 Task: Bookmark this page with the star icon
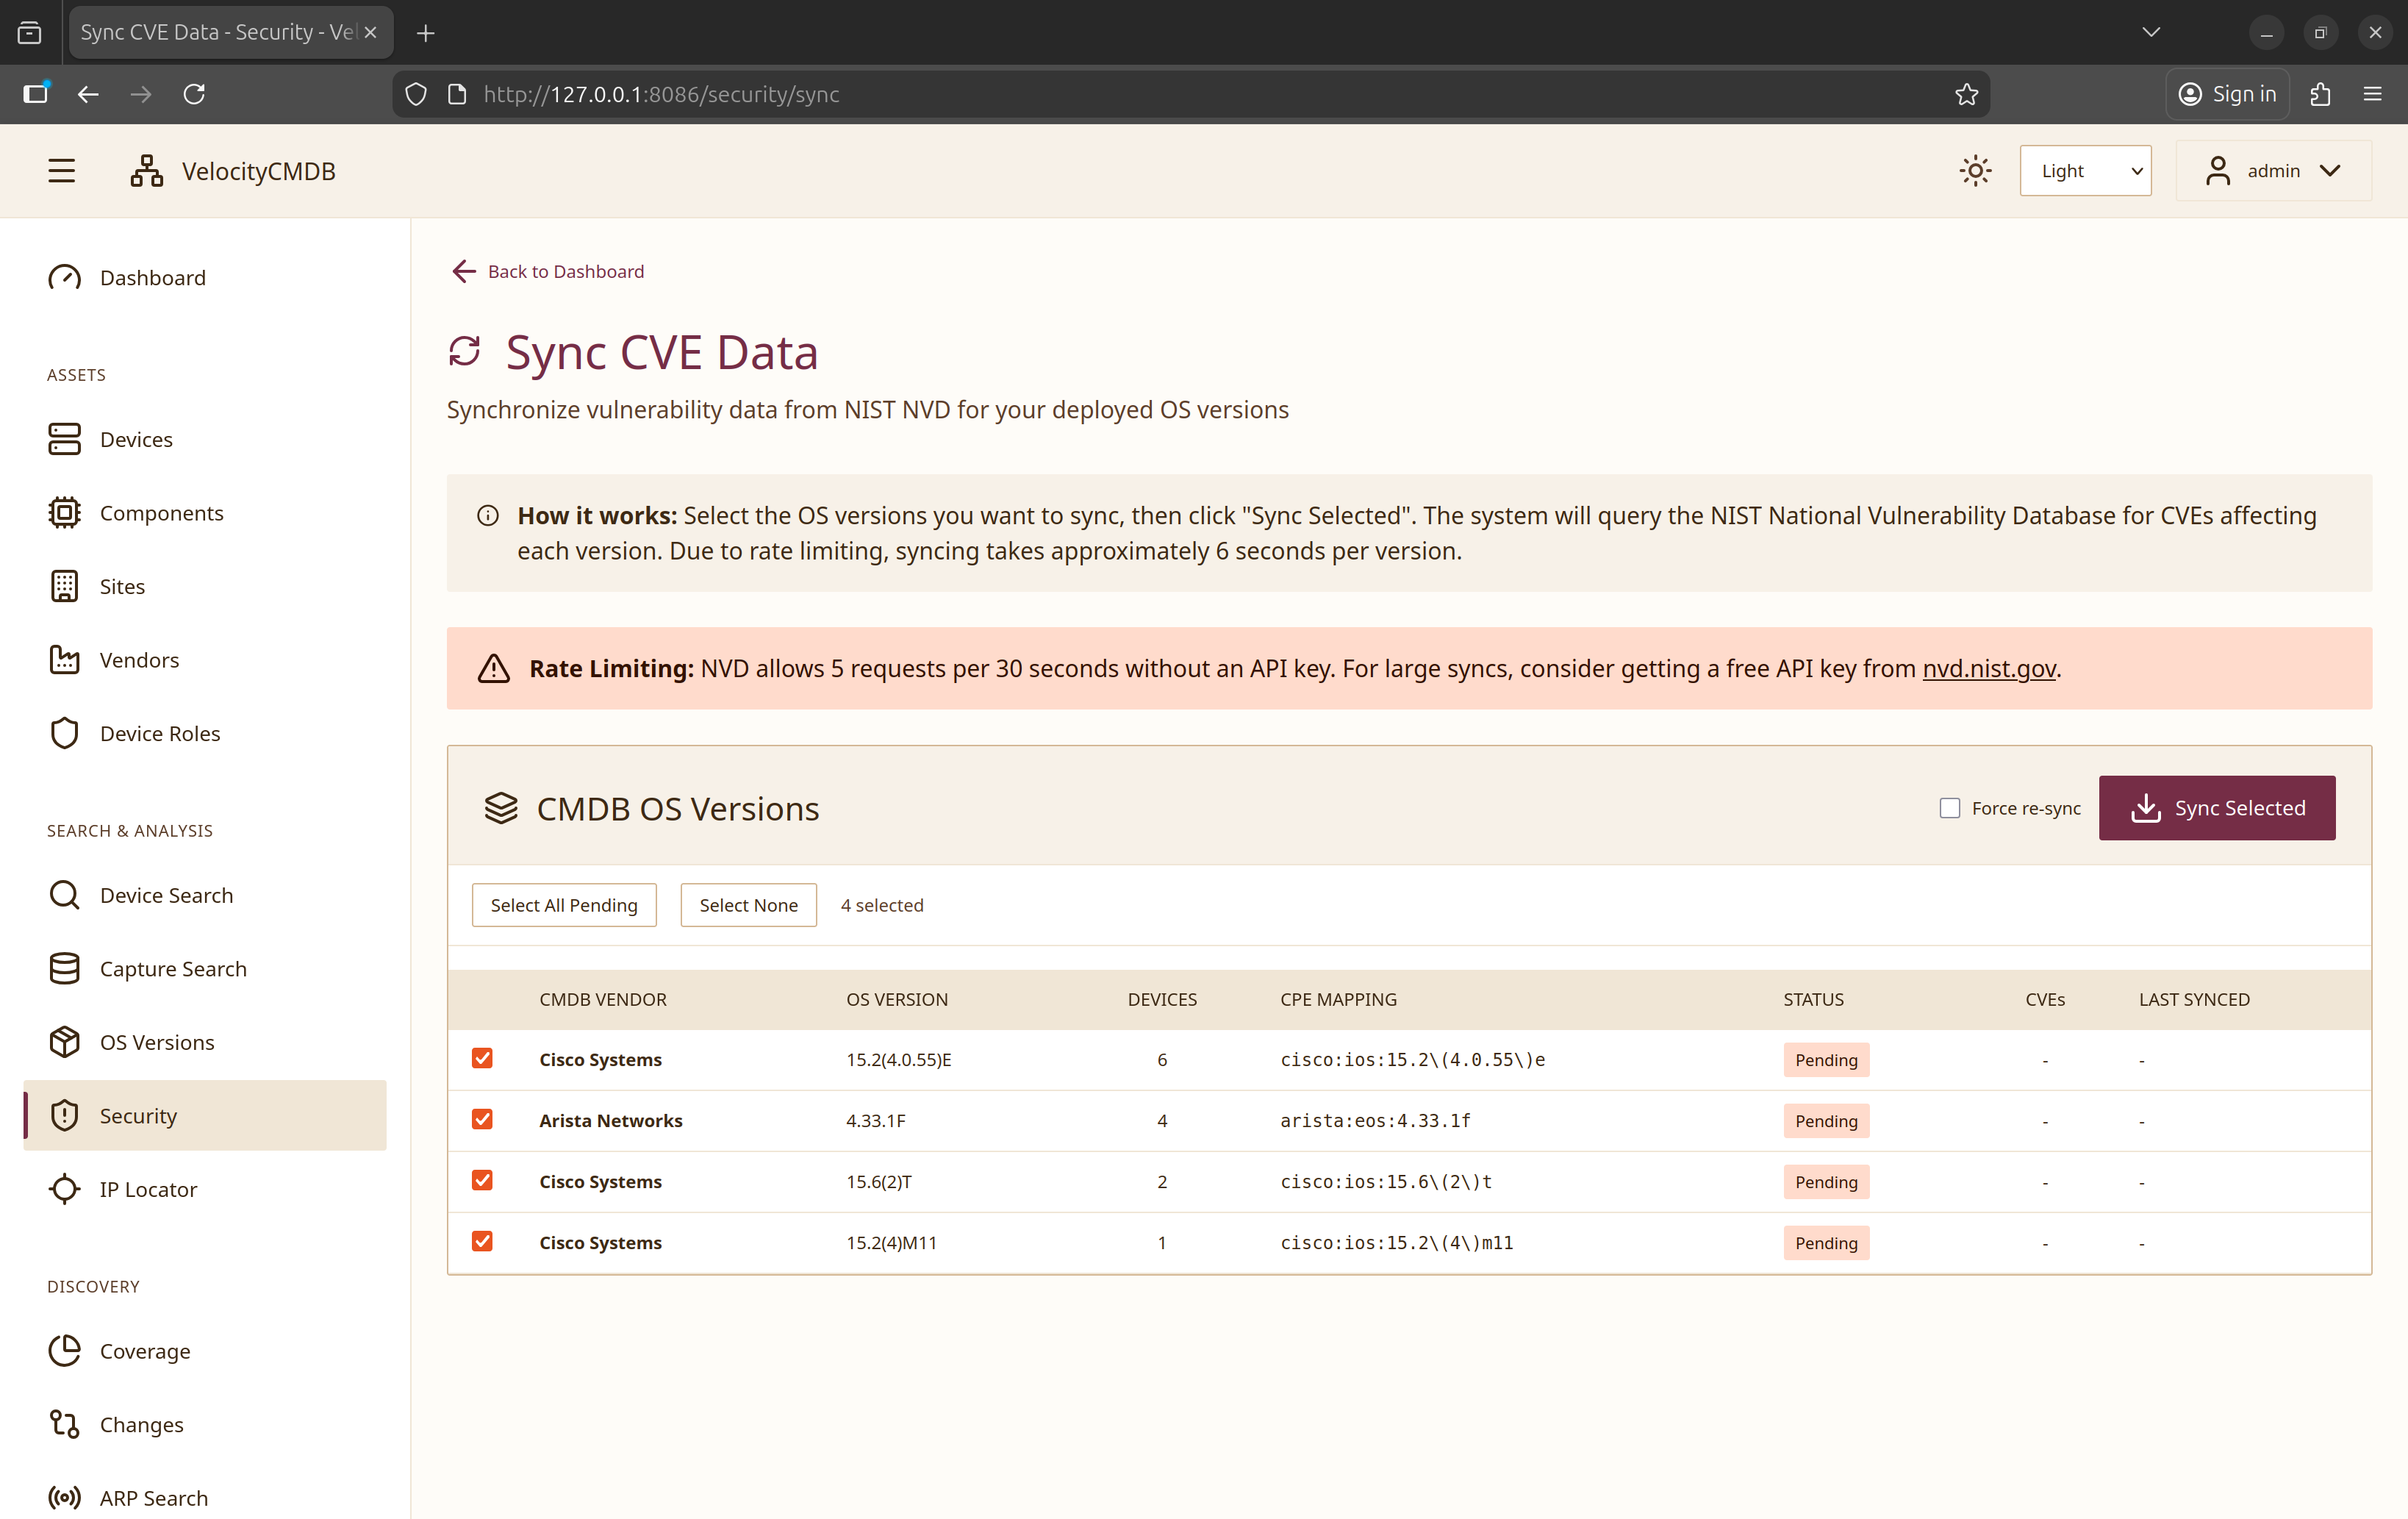point(1966,94)
